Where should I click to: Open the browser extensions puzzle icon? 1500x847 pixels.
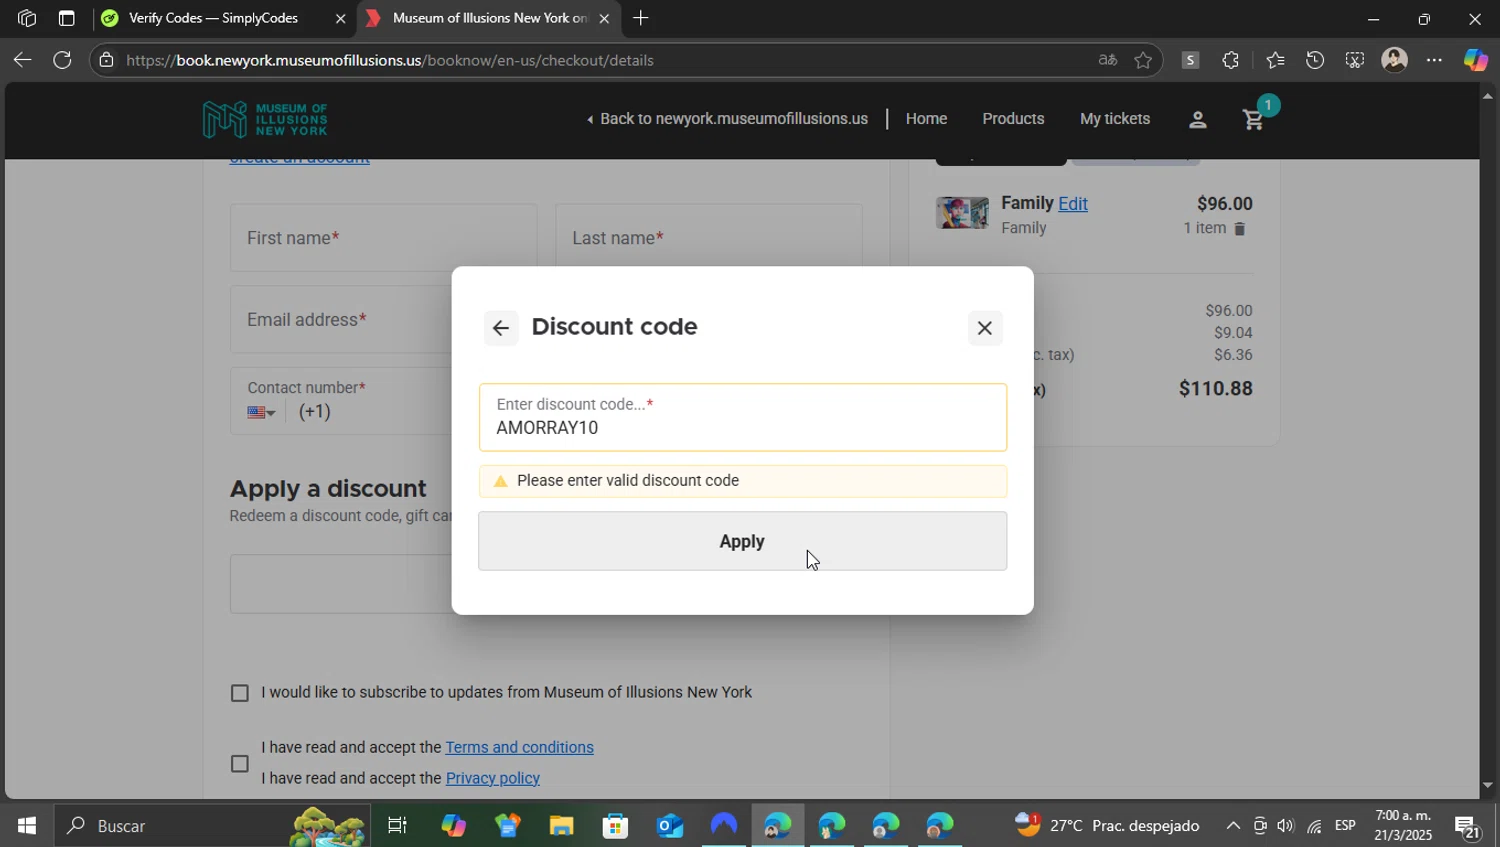[x=1230, y=60]
